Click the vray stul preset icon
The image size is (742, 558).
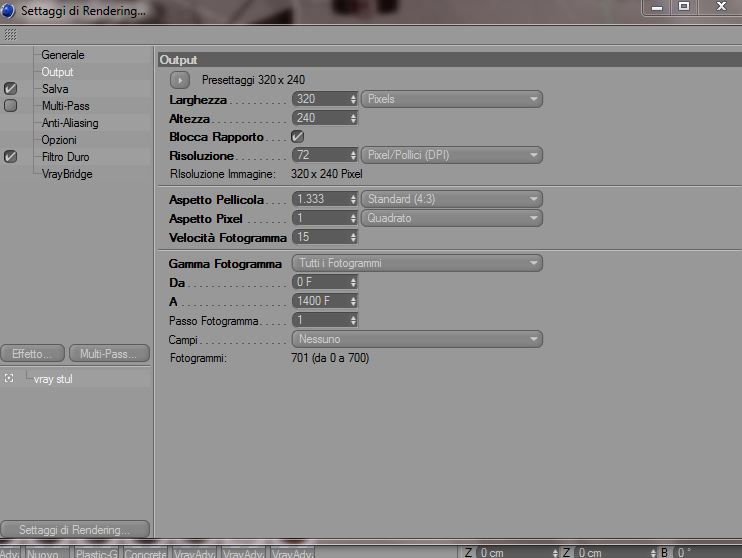9,378
